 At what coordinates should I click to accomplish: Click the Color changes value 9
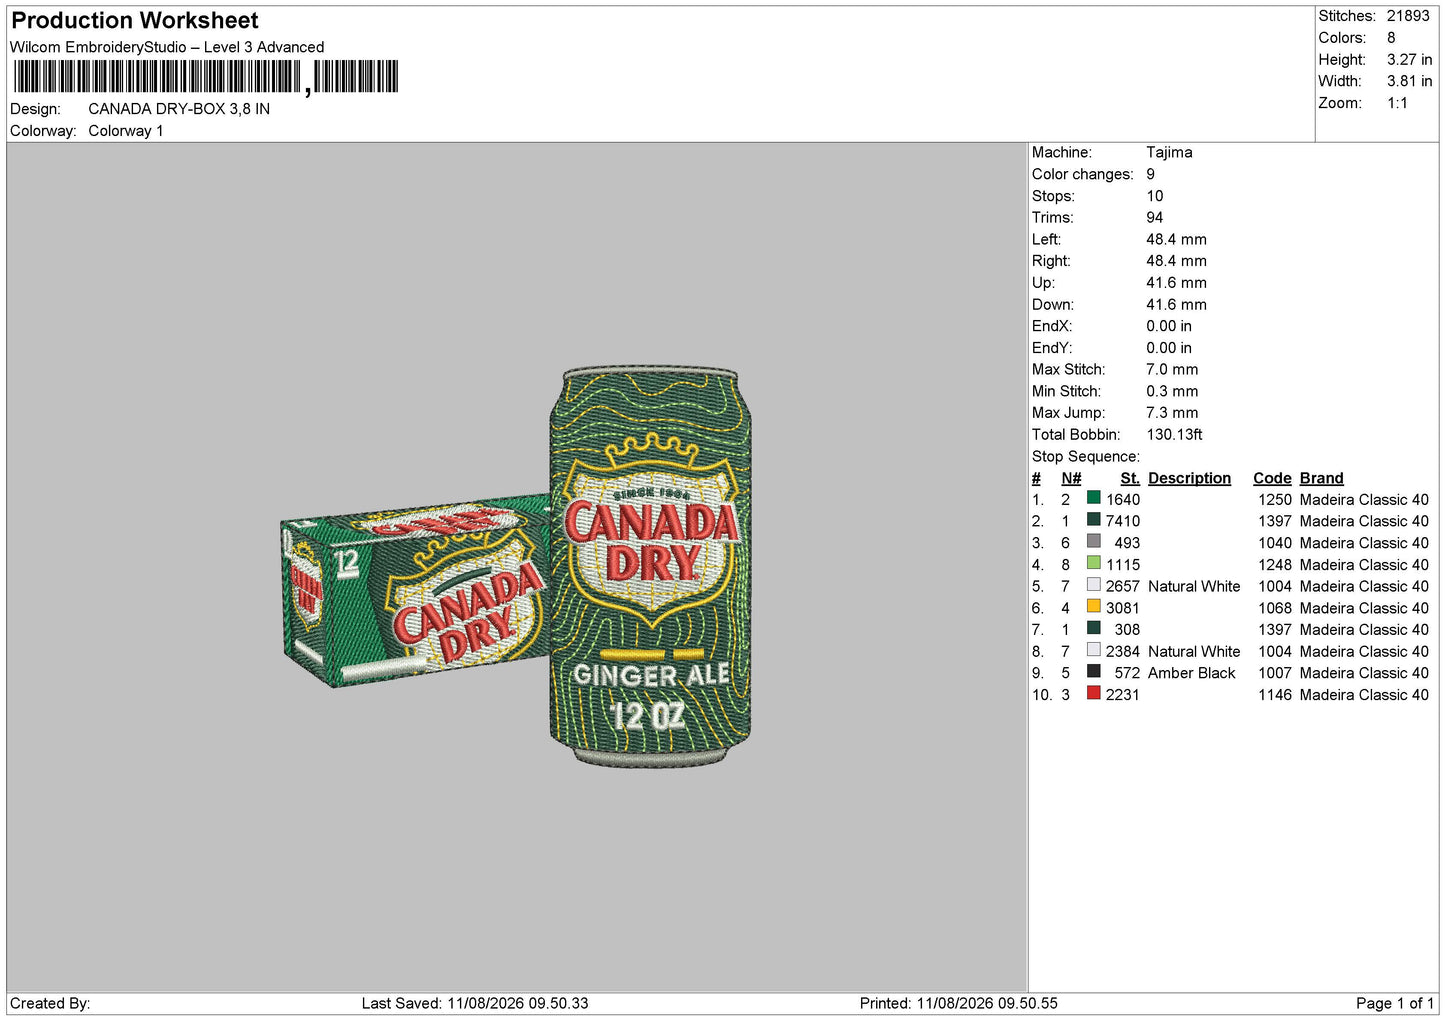click(1151, 174)
